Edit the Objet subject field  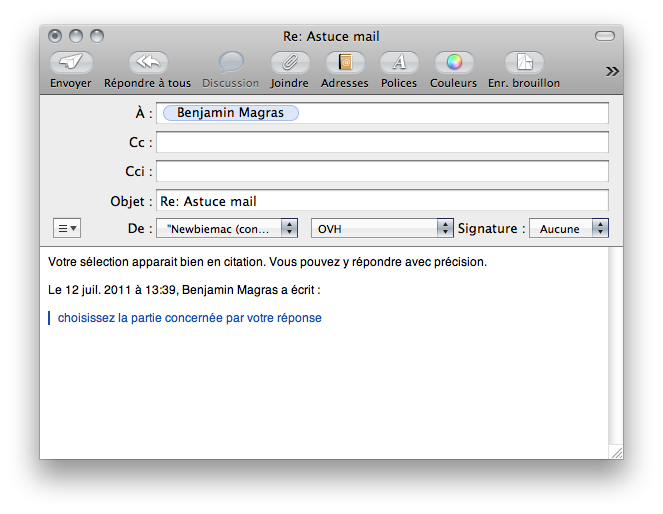click(382, 201)
